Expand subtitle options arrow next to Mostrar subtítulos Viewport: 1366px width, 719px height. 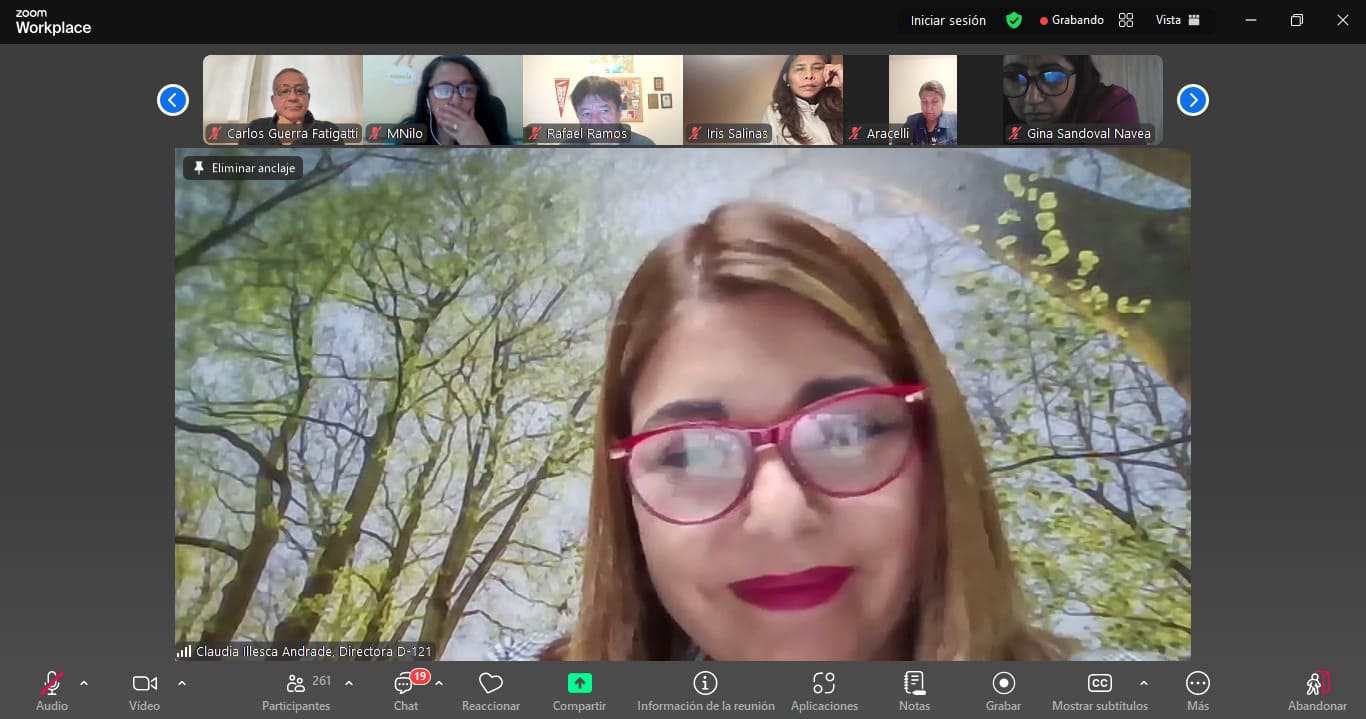point(1144,684)
